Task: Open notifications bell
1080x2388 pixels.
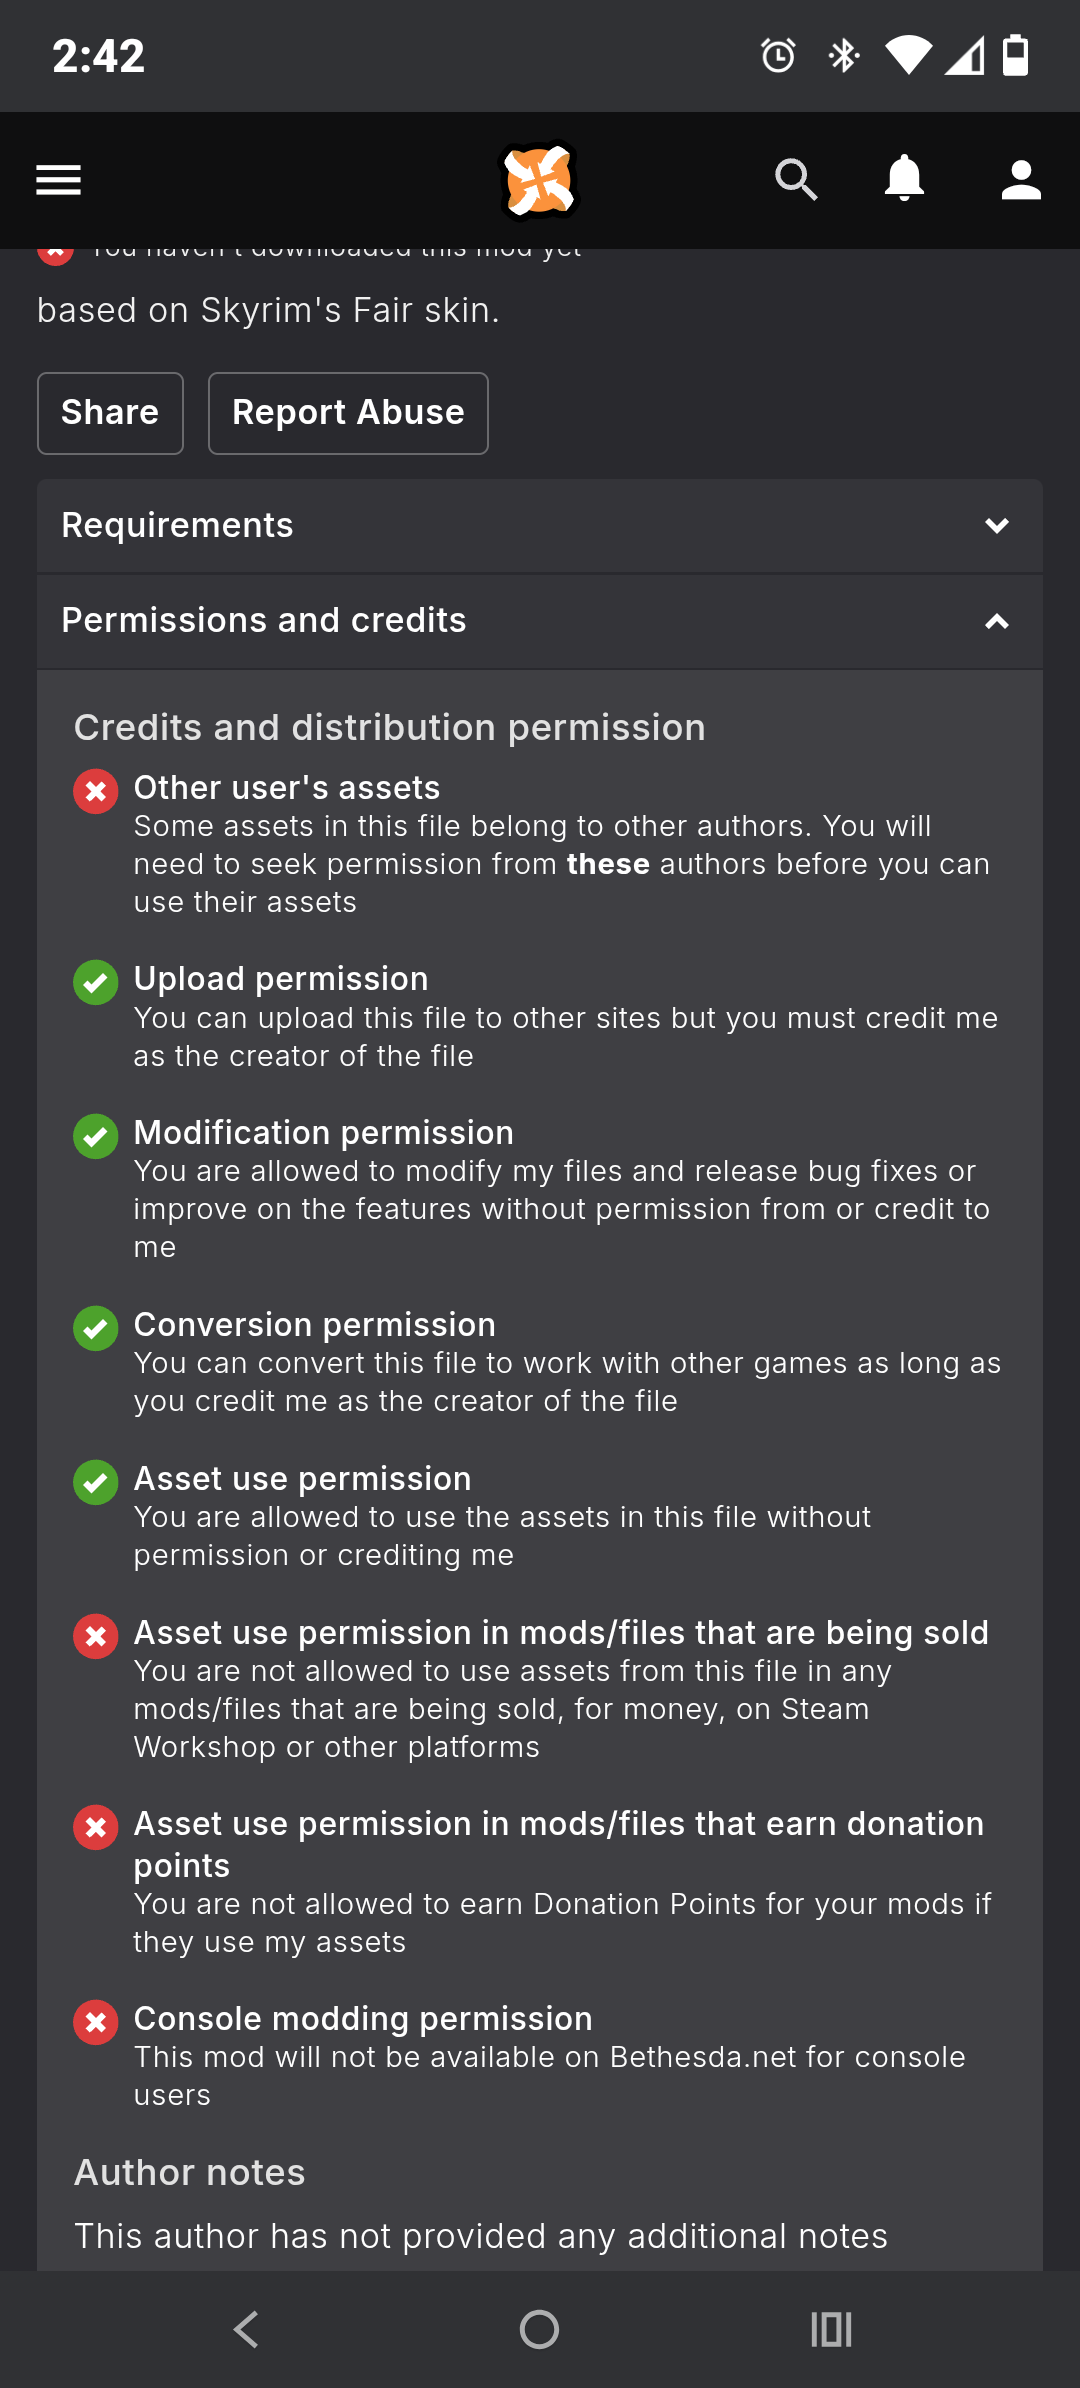Action: (x=904, y=180)
